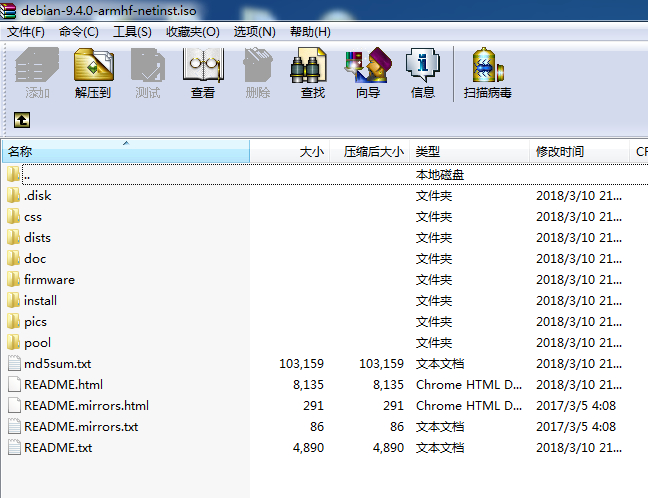Open the Commands (命令) menu

point(79,32)
